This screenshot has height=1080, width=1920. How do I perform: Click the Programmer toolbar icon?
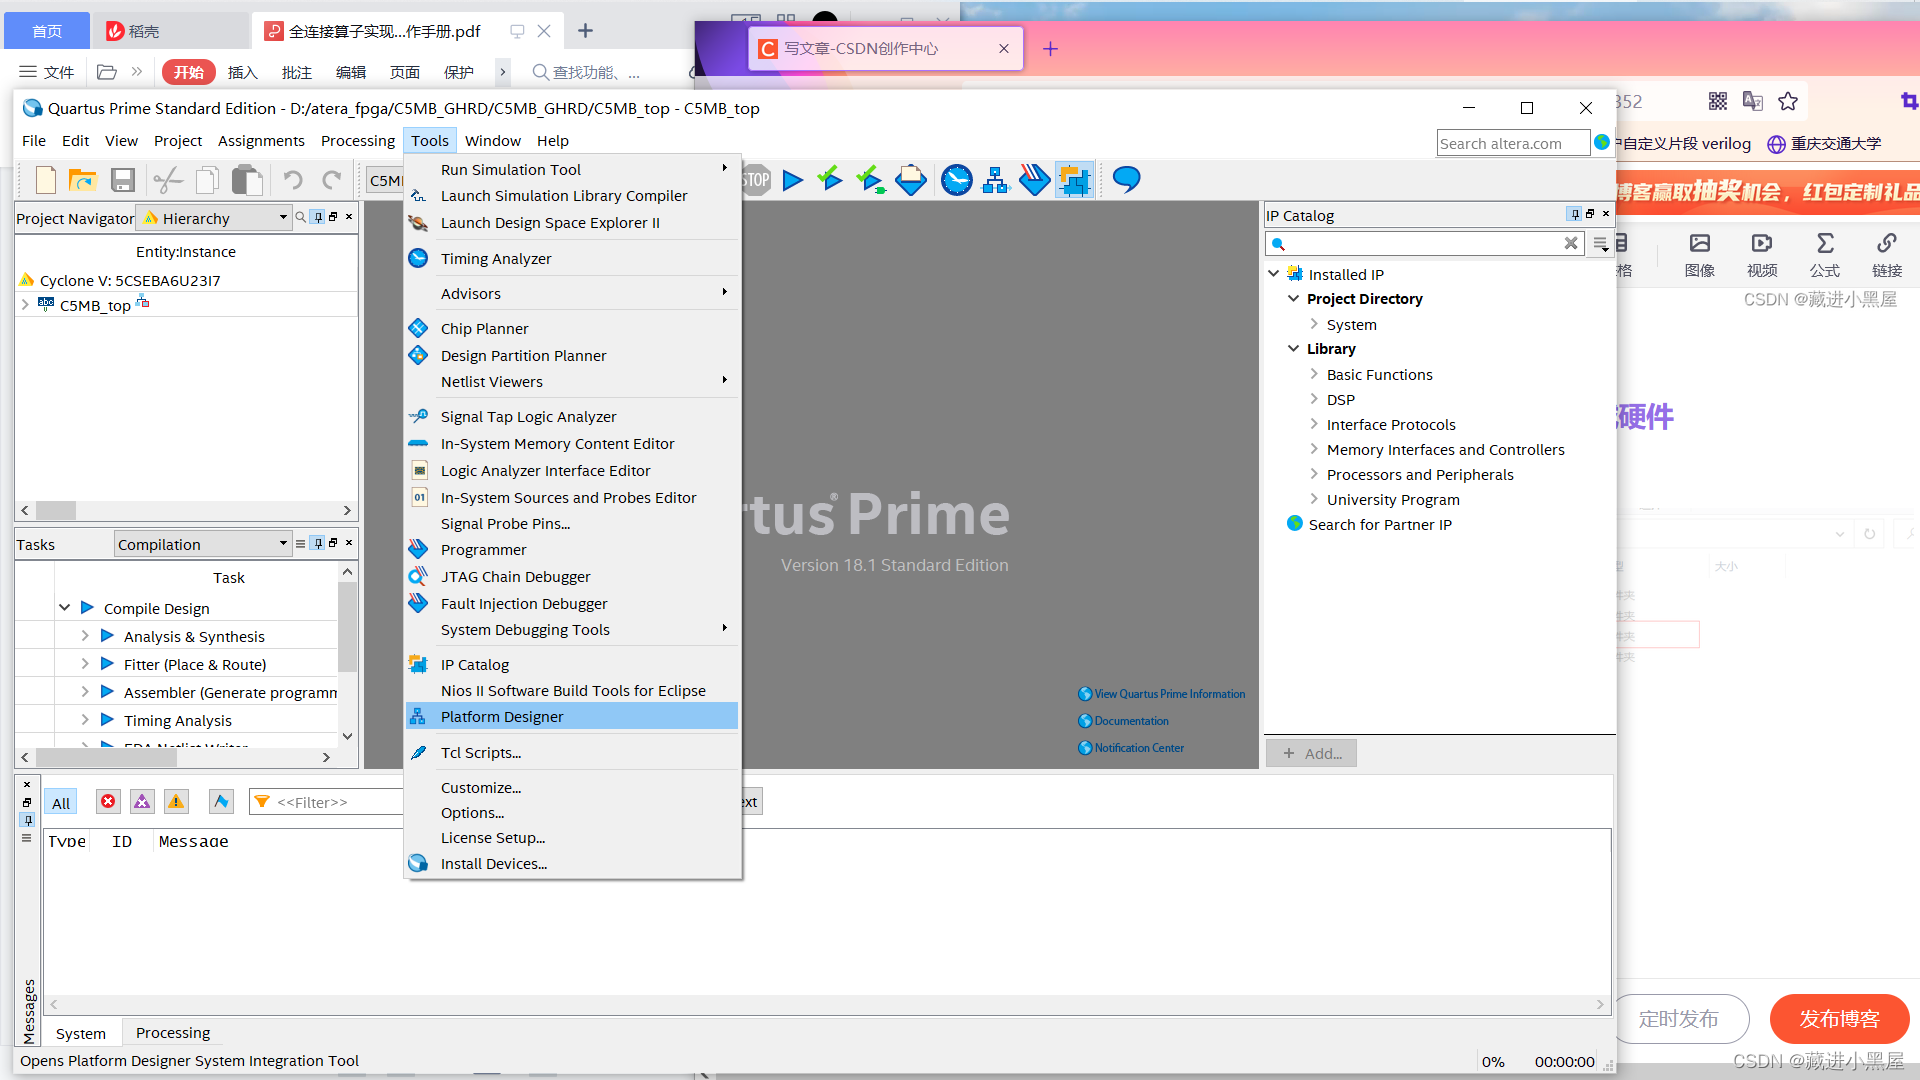pos(1035,180)
